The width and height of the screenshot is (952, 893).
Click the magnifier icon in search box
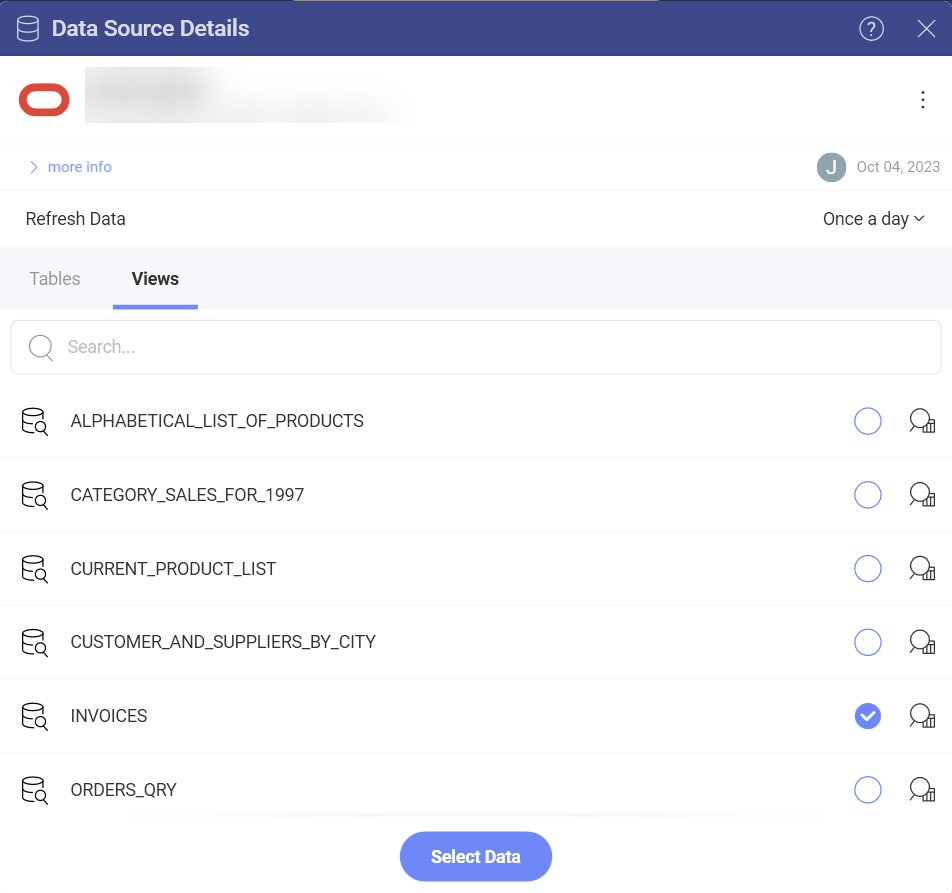(41, 348)
